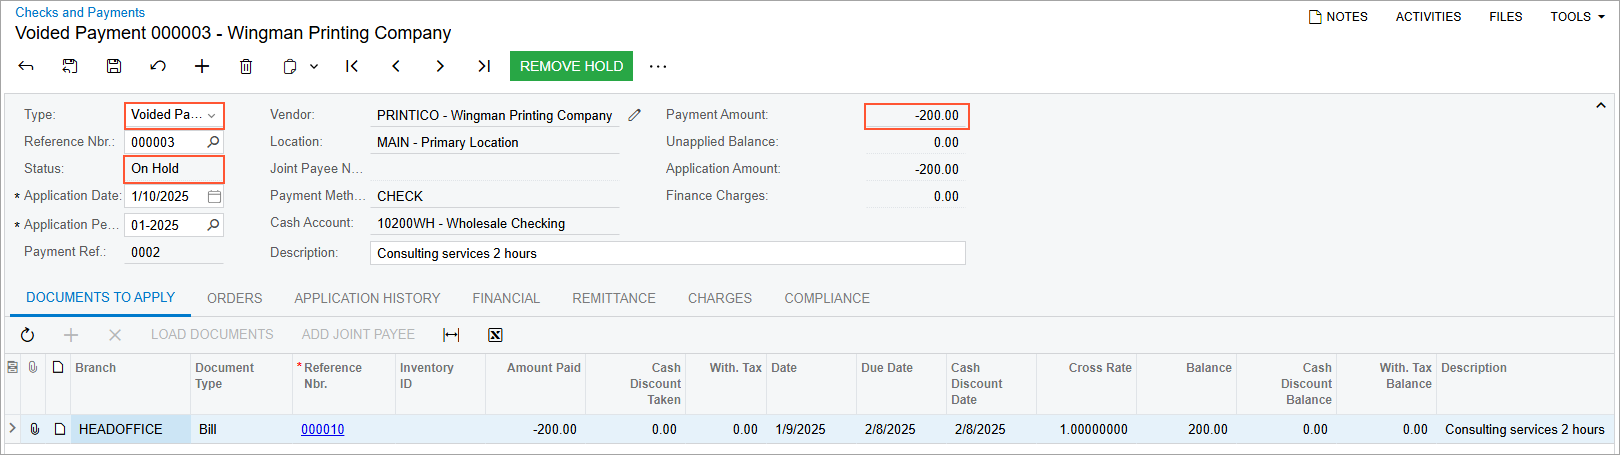
Task: Click the Description text field
Action: (667, 253)
